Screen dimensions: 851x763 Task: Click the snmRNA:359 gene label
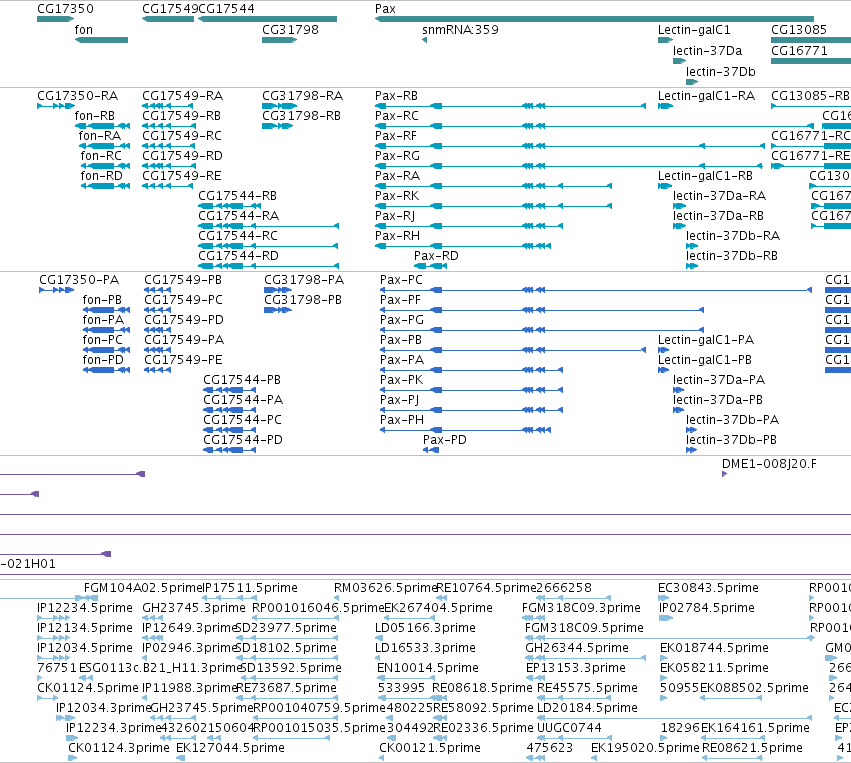pos(460,30)
